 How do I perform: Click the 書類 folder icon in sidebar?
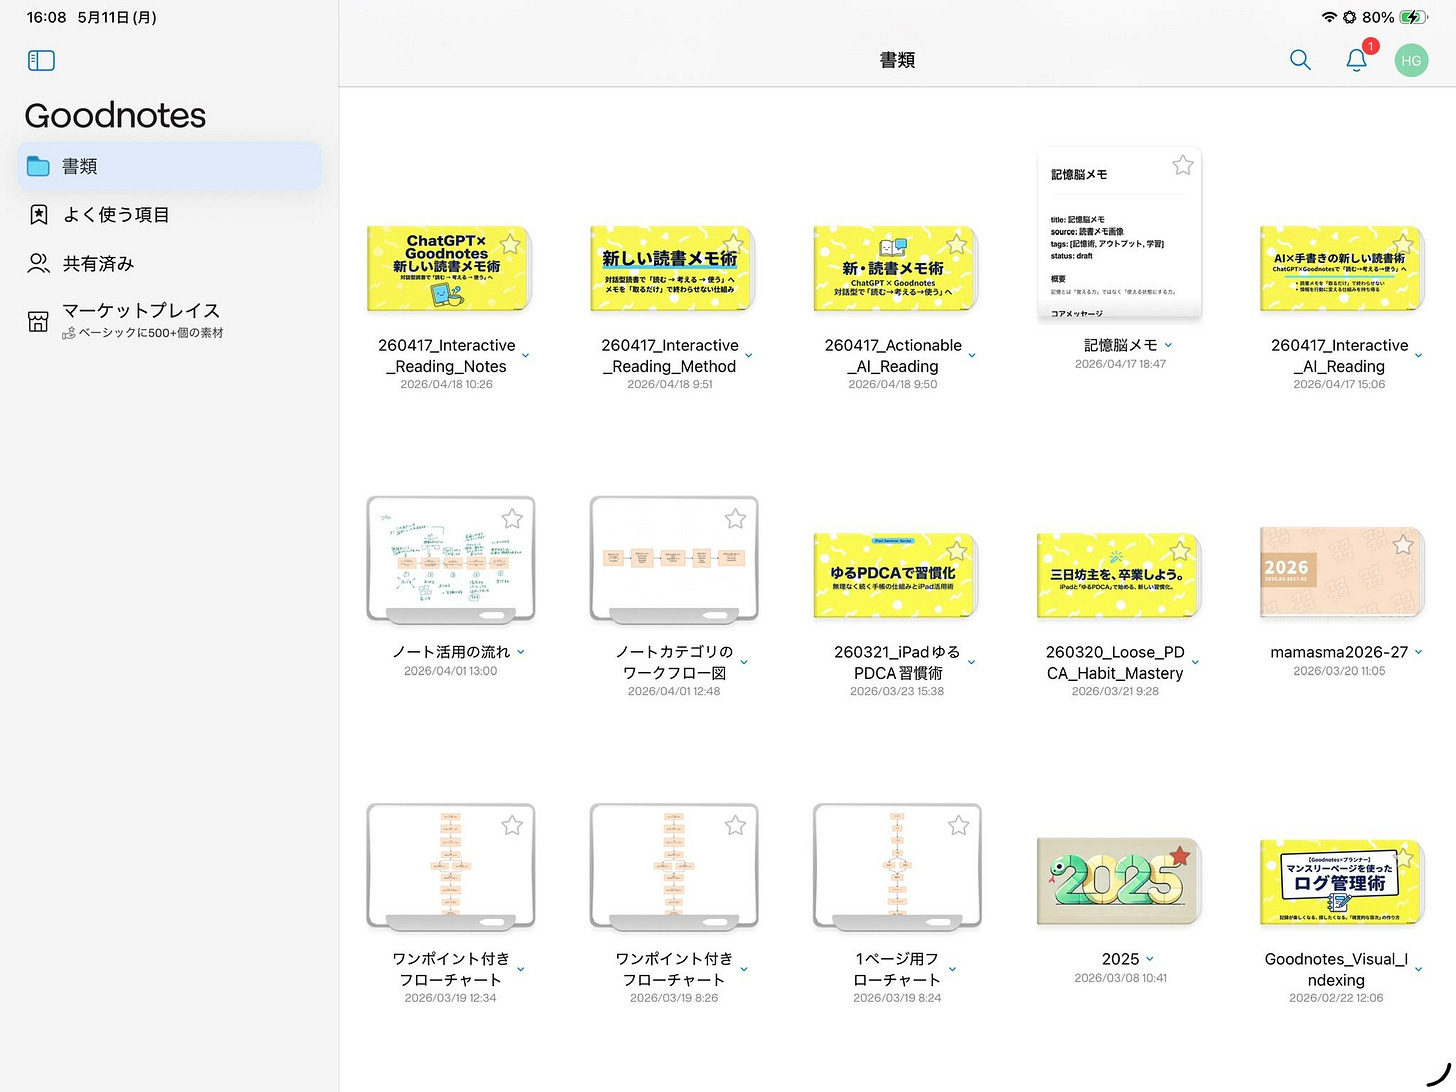pyautogui.click(x=38, y=166)
